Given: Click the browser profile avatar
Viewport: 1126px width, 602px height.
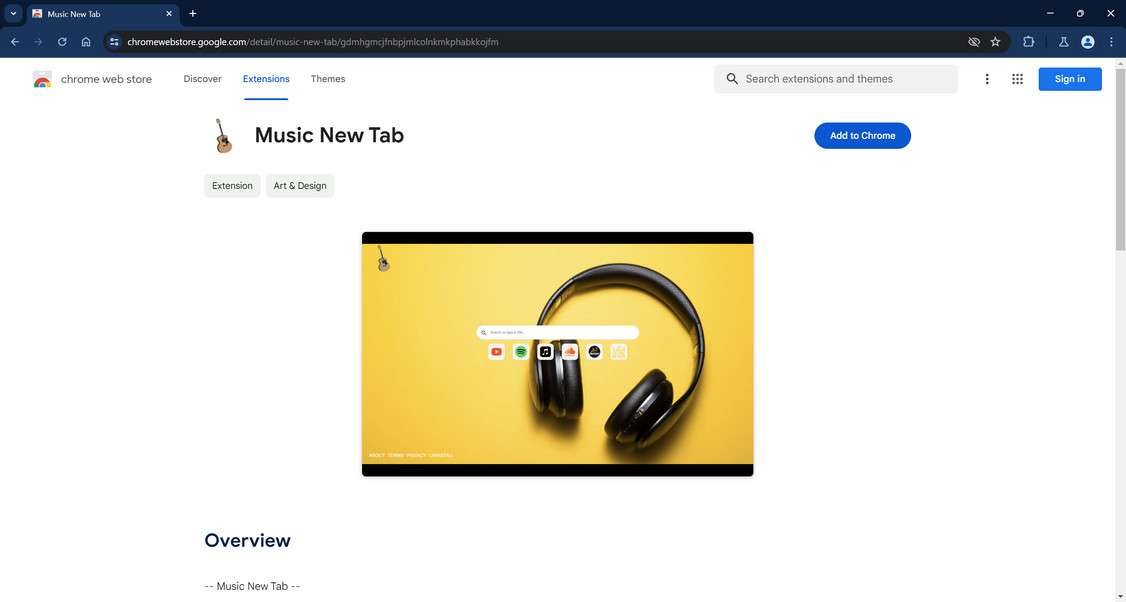Looking at the screenshot, I should [1087, 42].
